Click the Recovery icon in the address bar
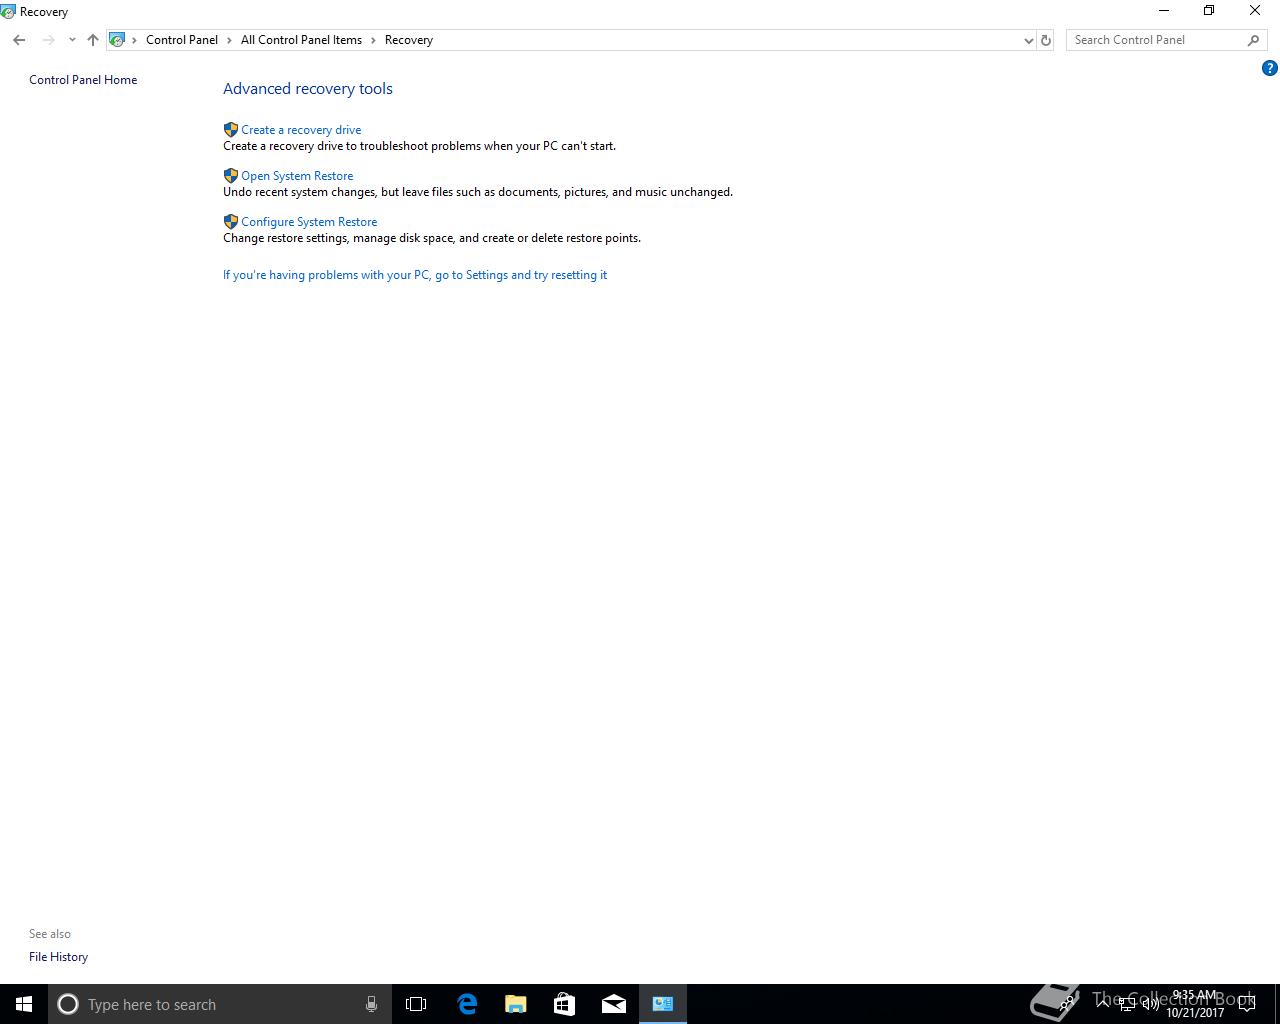The width and height of the screenshot is (1280, 1024). [117, 40]
